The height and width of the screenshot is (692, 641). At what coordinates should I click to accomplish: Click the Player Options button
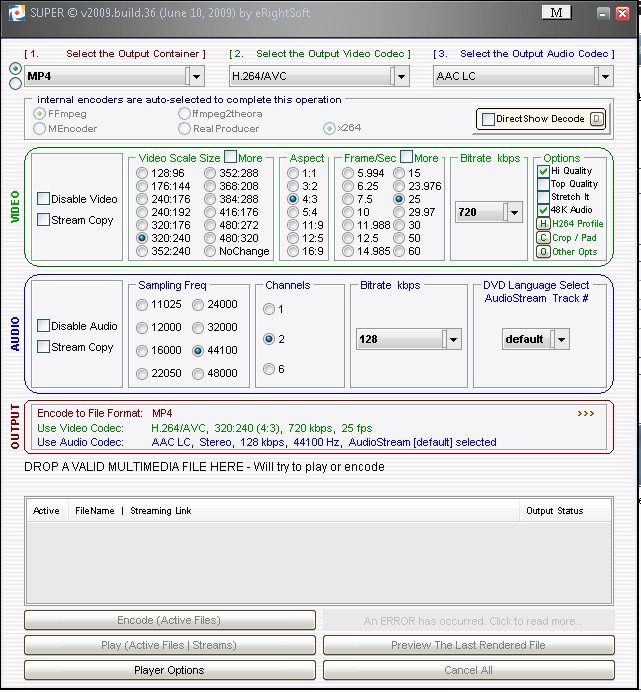(169, 670)
